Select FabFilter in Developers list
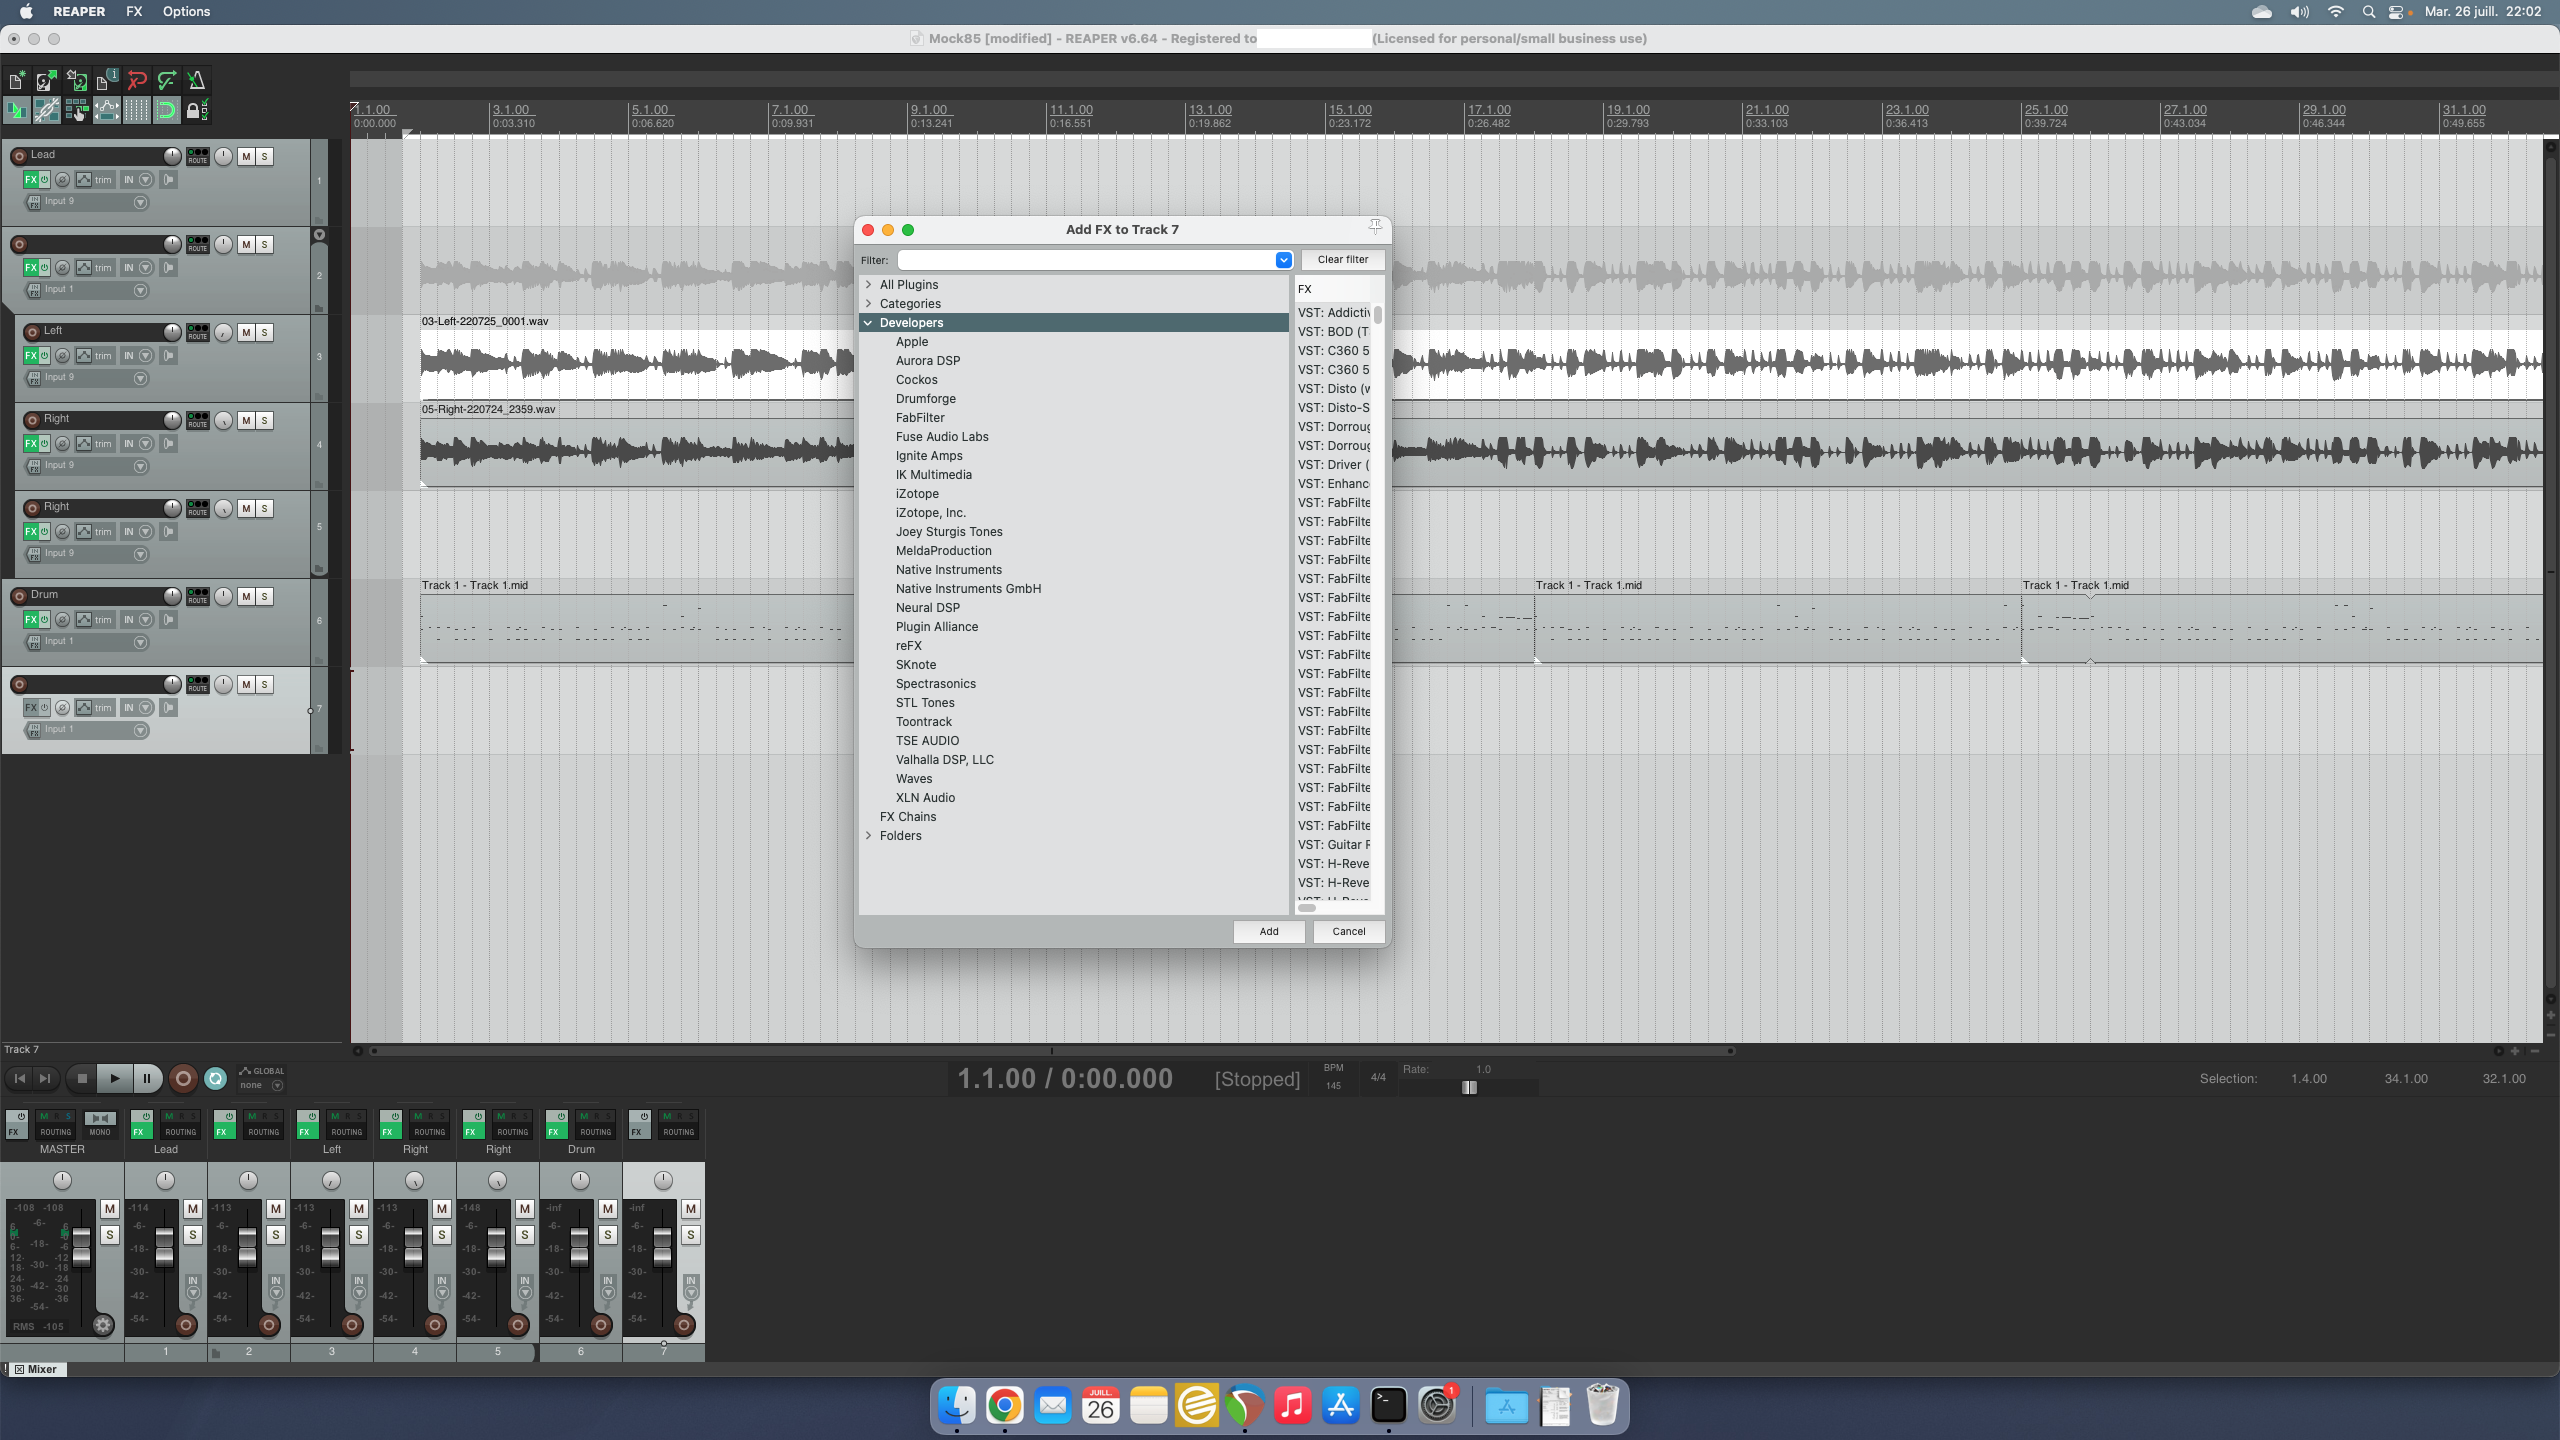 click(920, 418)
